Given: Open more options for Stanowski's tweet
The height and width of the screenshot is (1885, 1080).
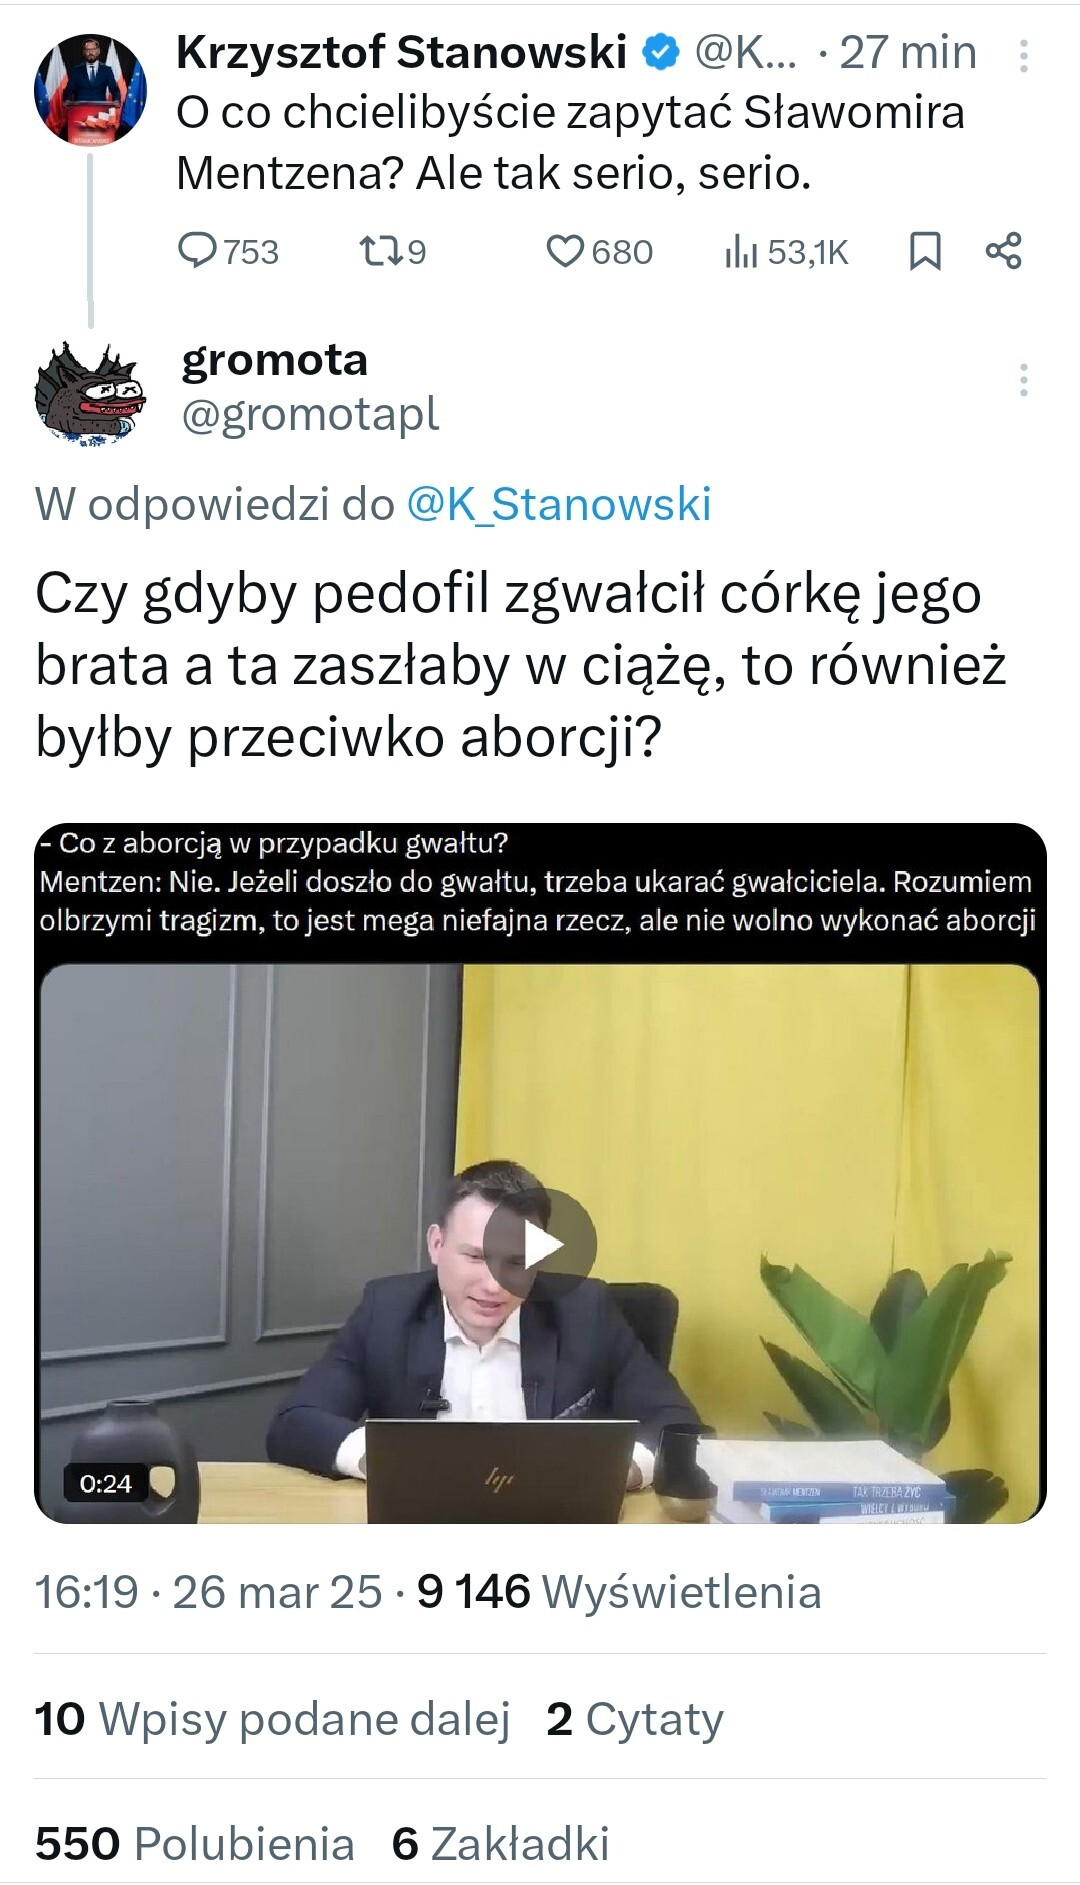Looking at the screenshot, I should coord(1023,56).
